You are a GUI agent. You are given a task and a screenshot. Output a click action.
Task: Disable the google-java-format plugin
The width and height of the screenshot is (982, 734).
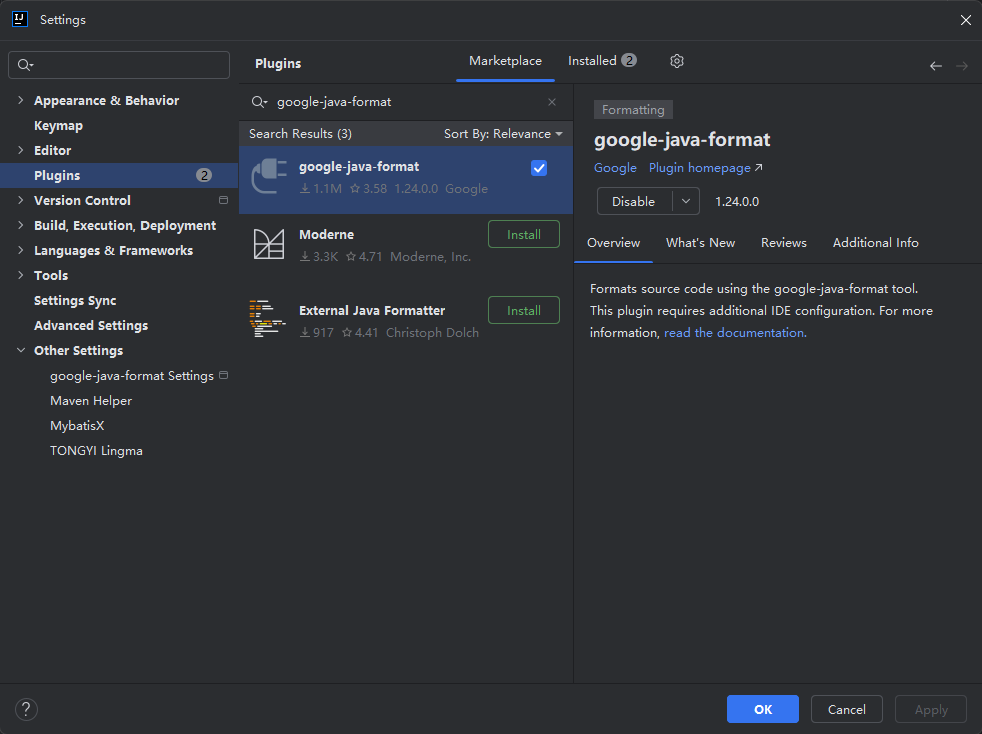click(634, 201)
